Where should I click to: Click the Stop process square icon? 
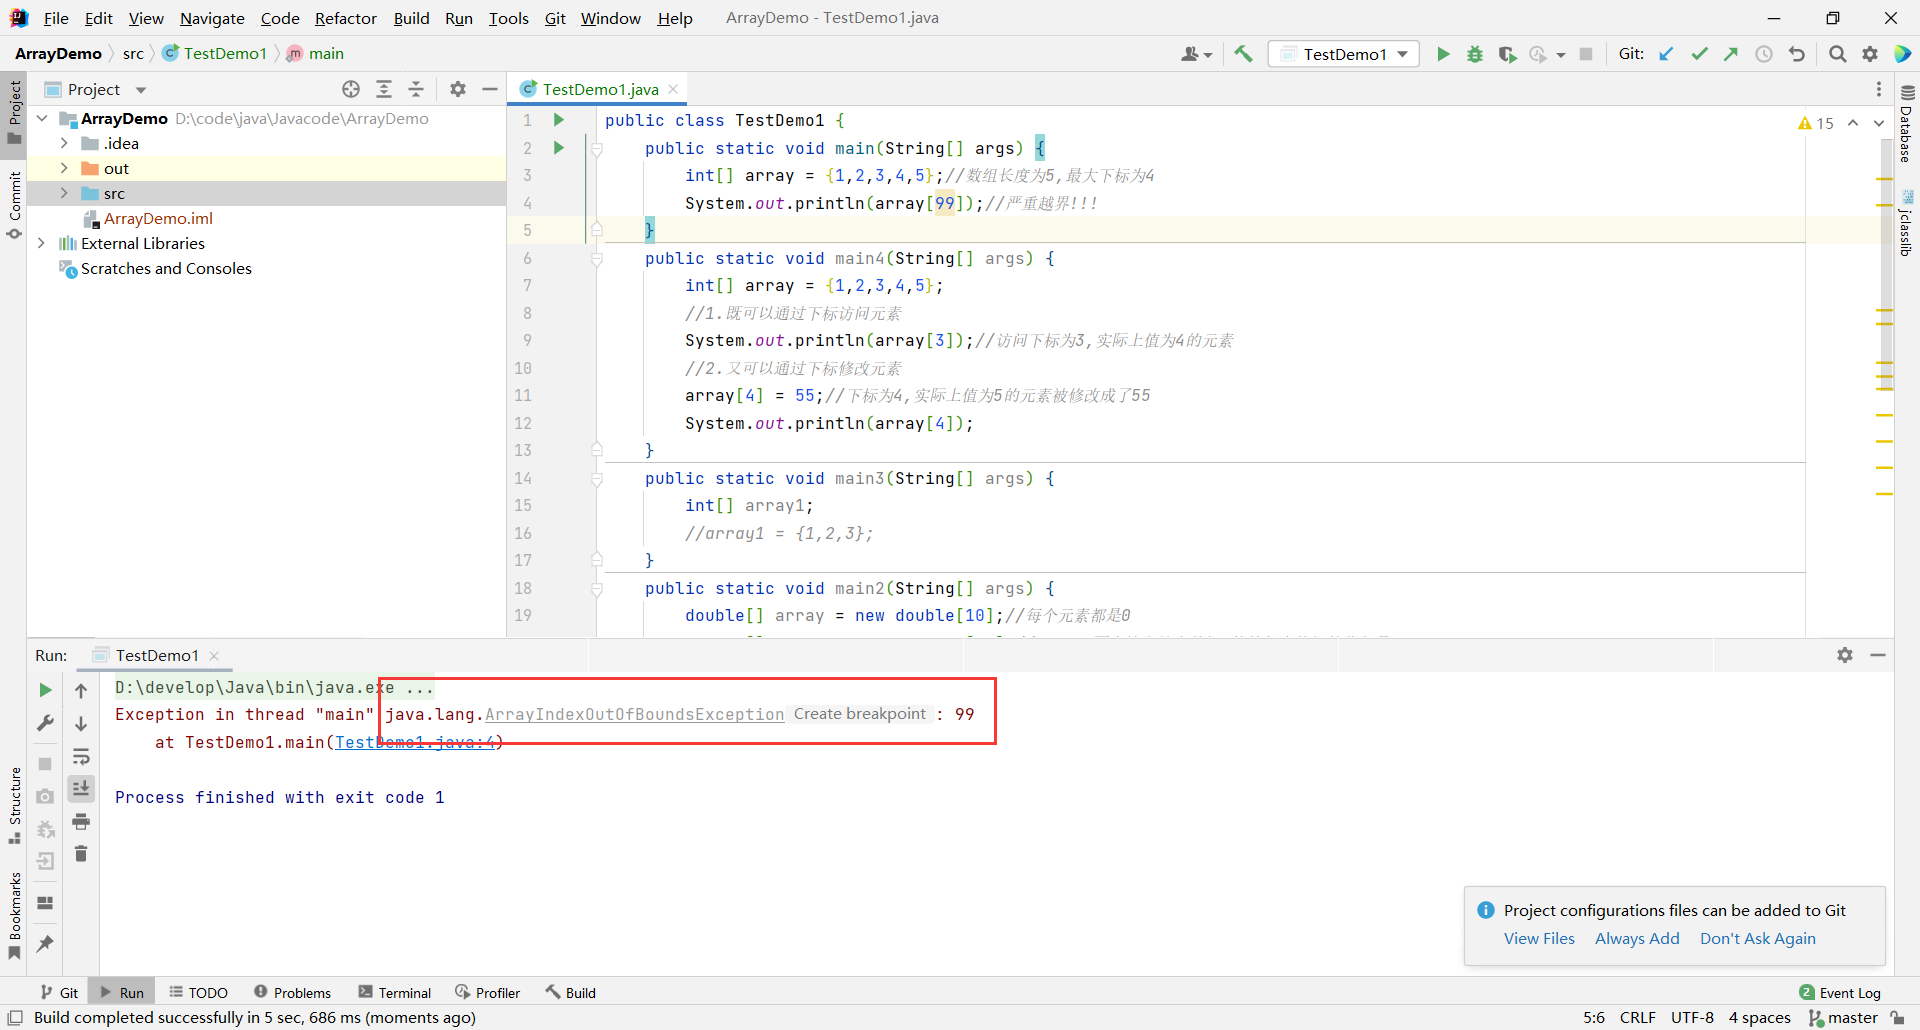coord(1586,54)
